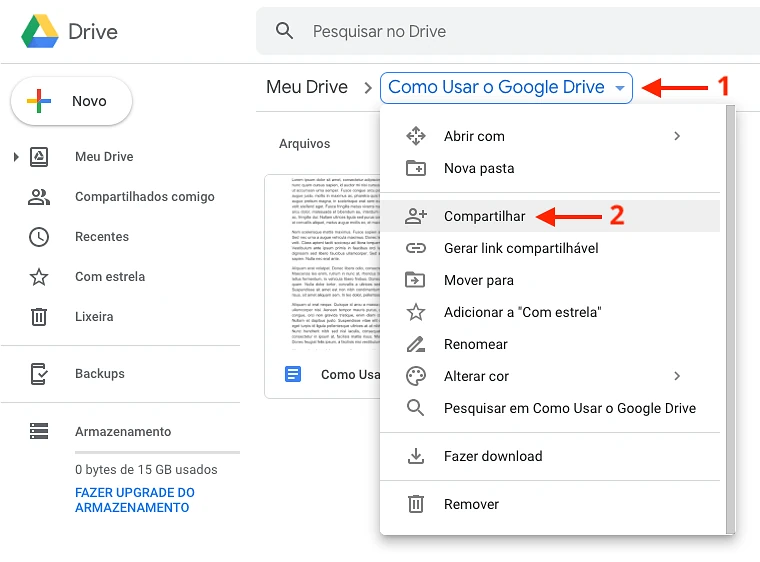Click the Fazer download arrow icon

tap(416, 456)
